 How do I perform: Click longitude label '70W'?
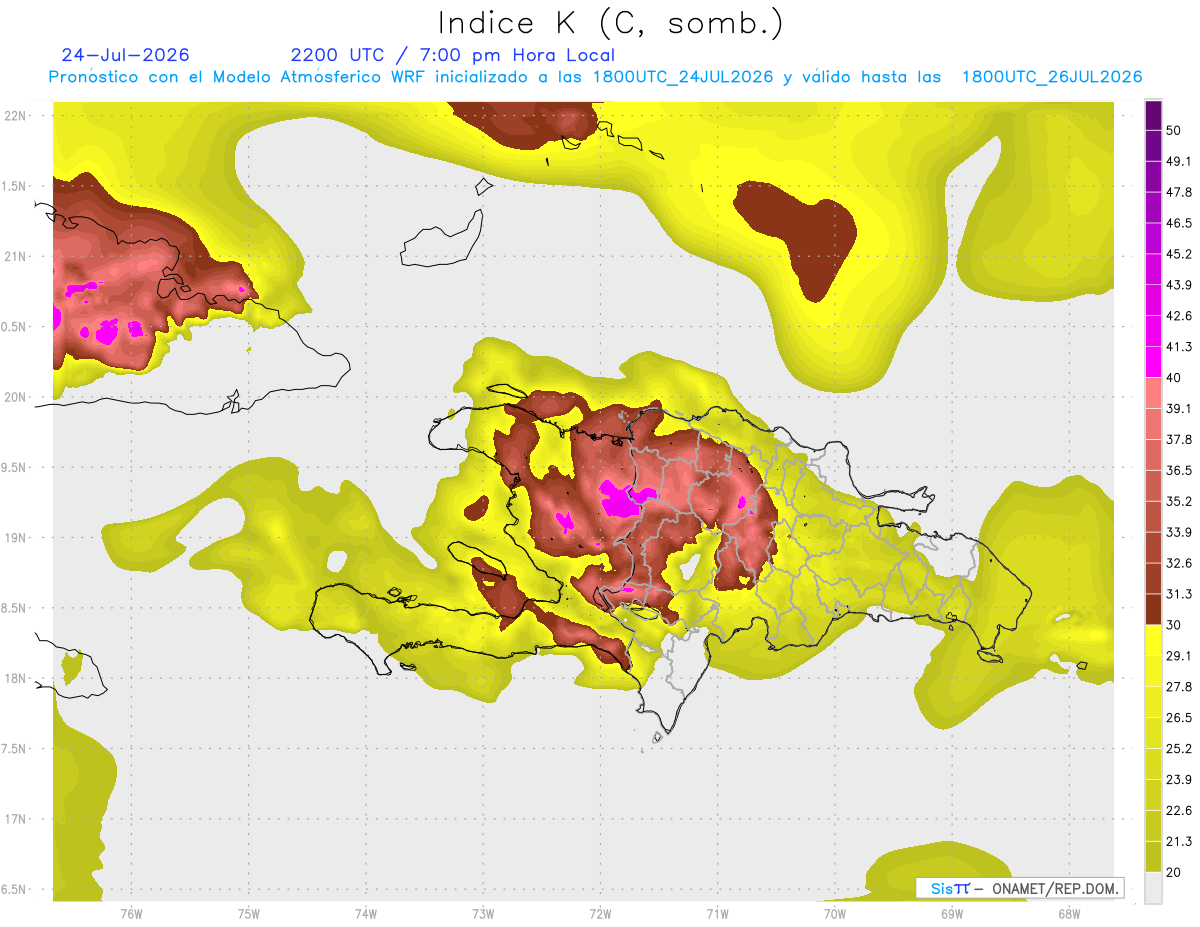coord(835,913)
